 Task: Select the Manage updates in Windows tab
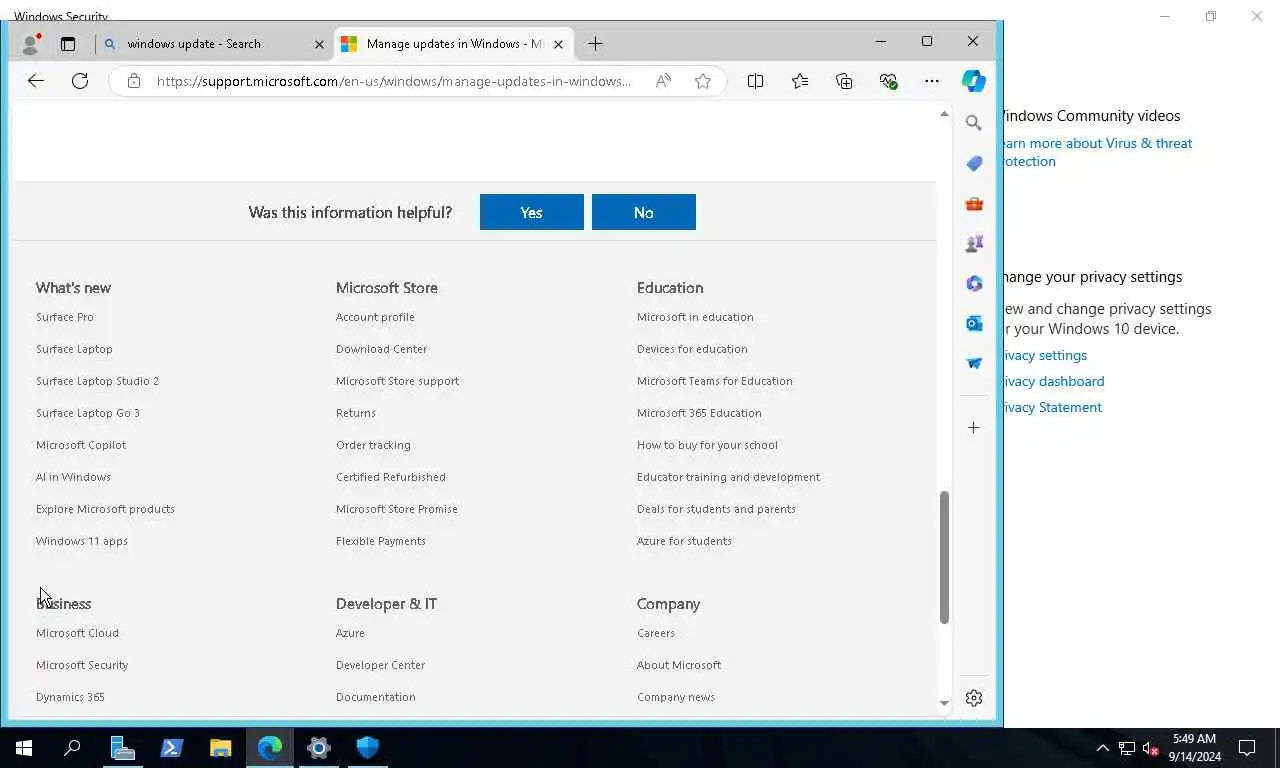(x=454, y=44)
